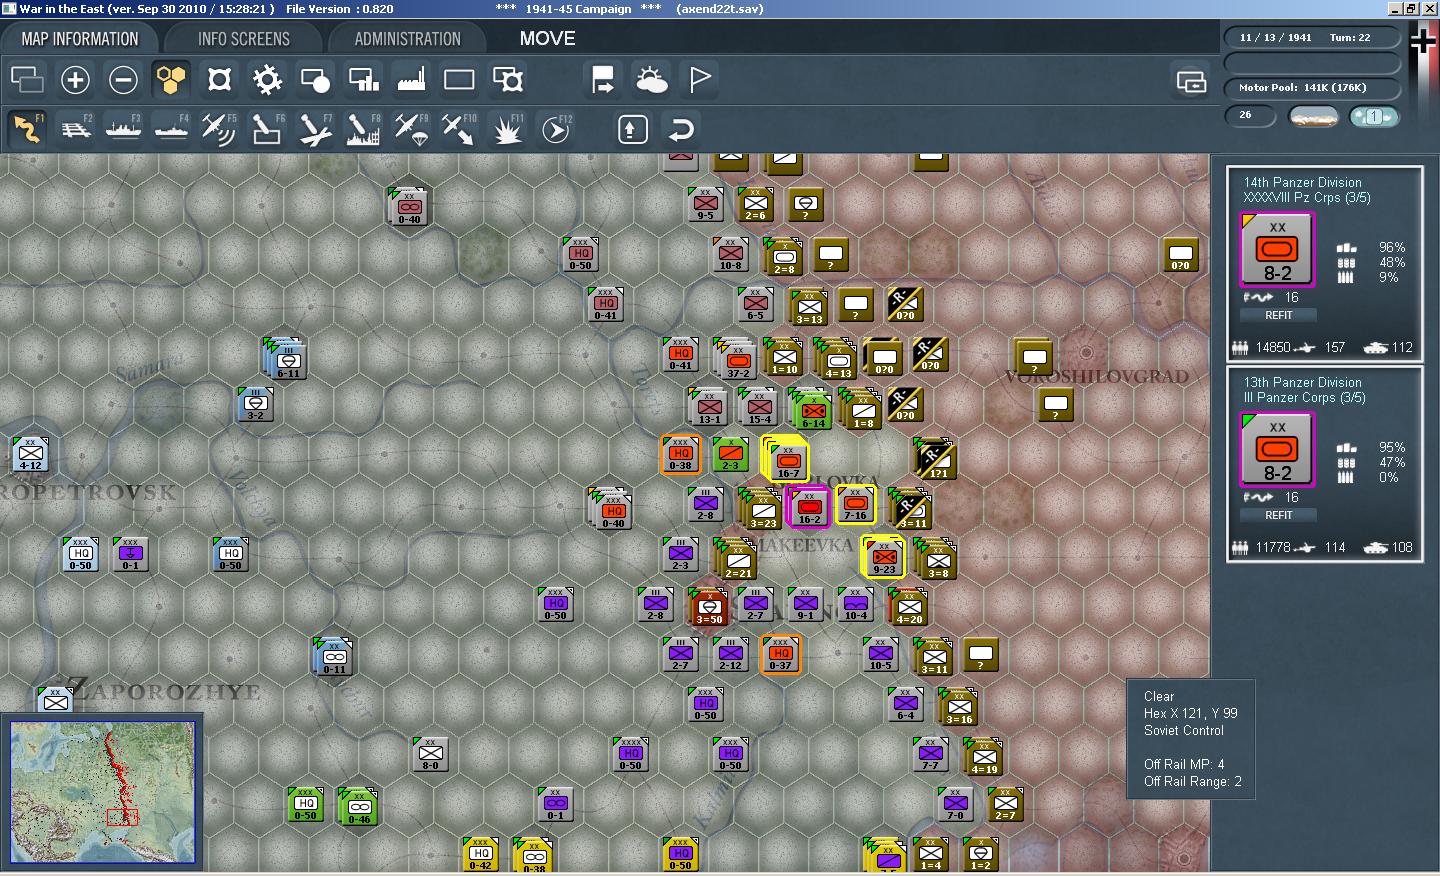Select Bomb airfield mode (F7) icon
This screenshot has height=876, width=1440.
point(315,129)
